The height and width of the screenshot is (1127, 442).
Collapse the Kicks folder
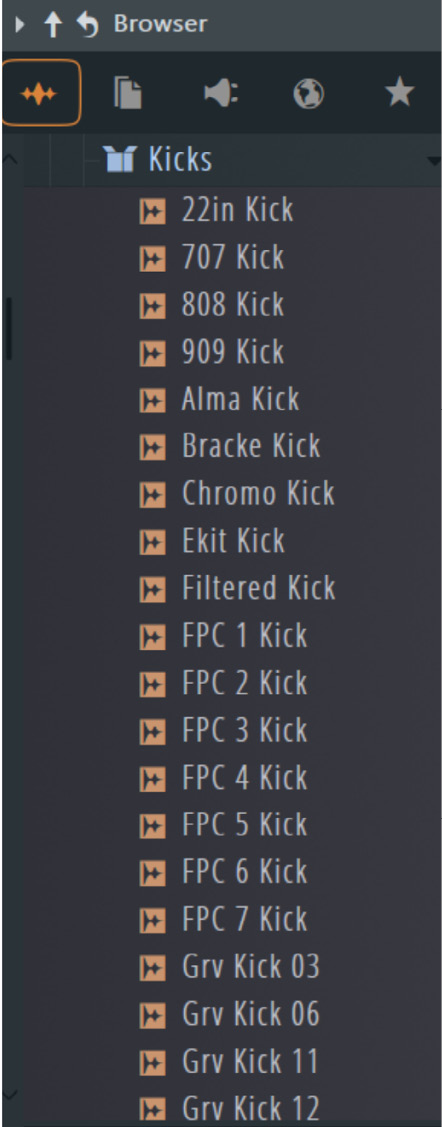(119, 159)
